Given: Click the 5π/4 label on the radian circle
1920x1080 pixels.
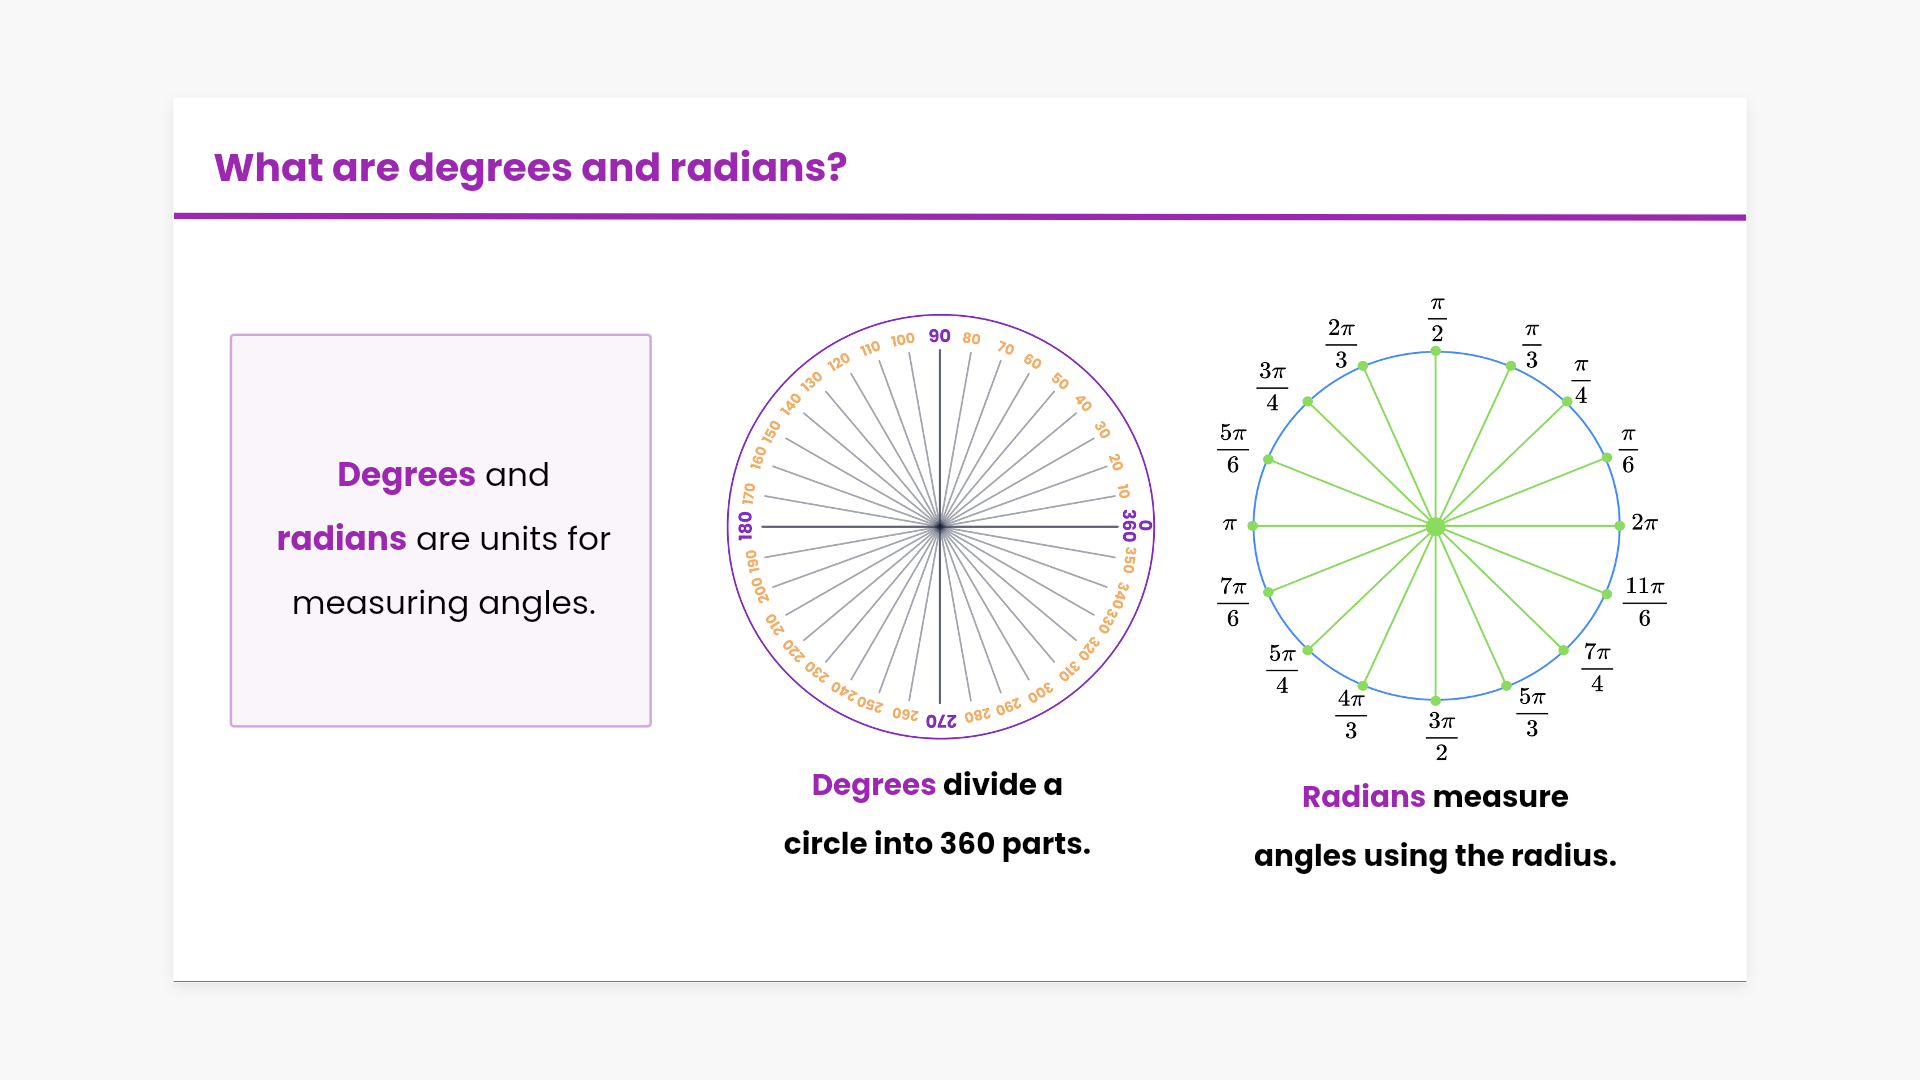Looking at the screenshot, I should 1282,668.
